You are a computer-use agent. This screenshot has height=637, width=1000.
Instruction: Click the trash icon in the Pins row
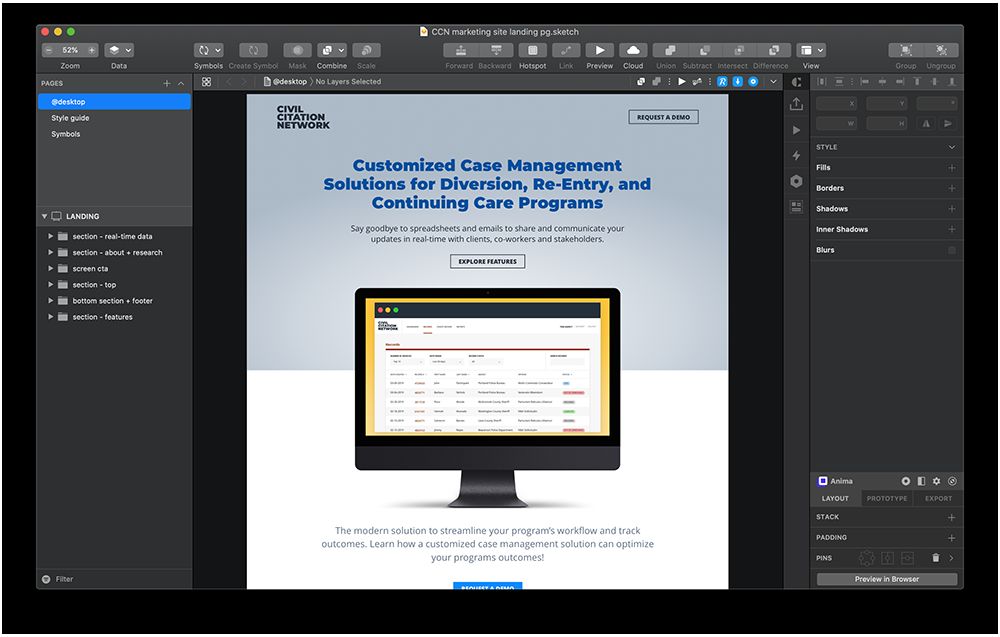click(936, 558)
